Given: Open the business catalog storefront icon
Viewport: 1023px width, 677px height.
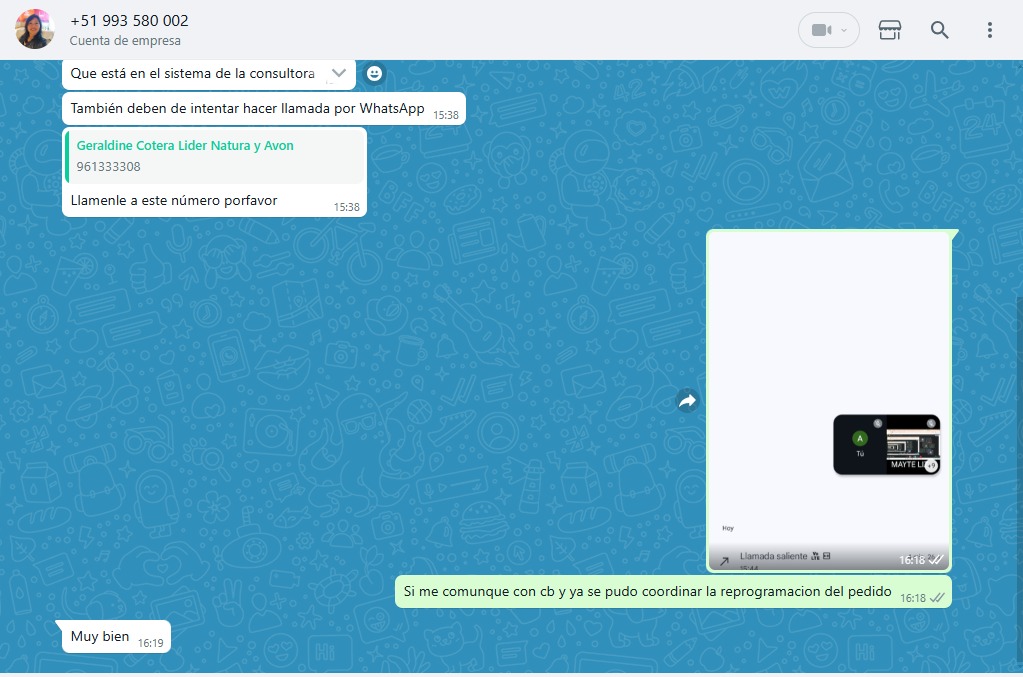Looking at the screenshot, I should pos(889,30).
